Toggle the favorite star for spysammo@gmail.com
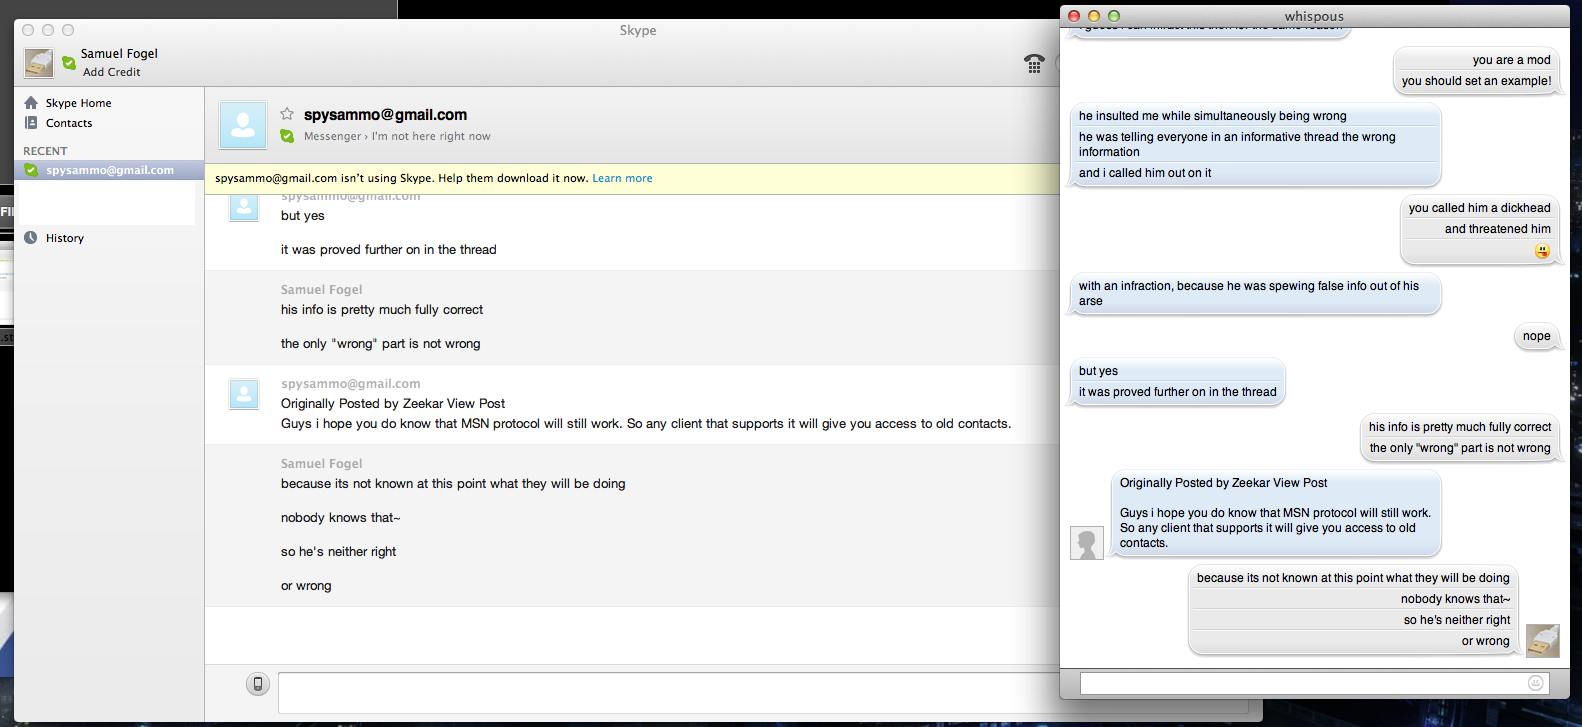This screenshot has width=1582, height=727. [x=287, y=114]
